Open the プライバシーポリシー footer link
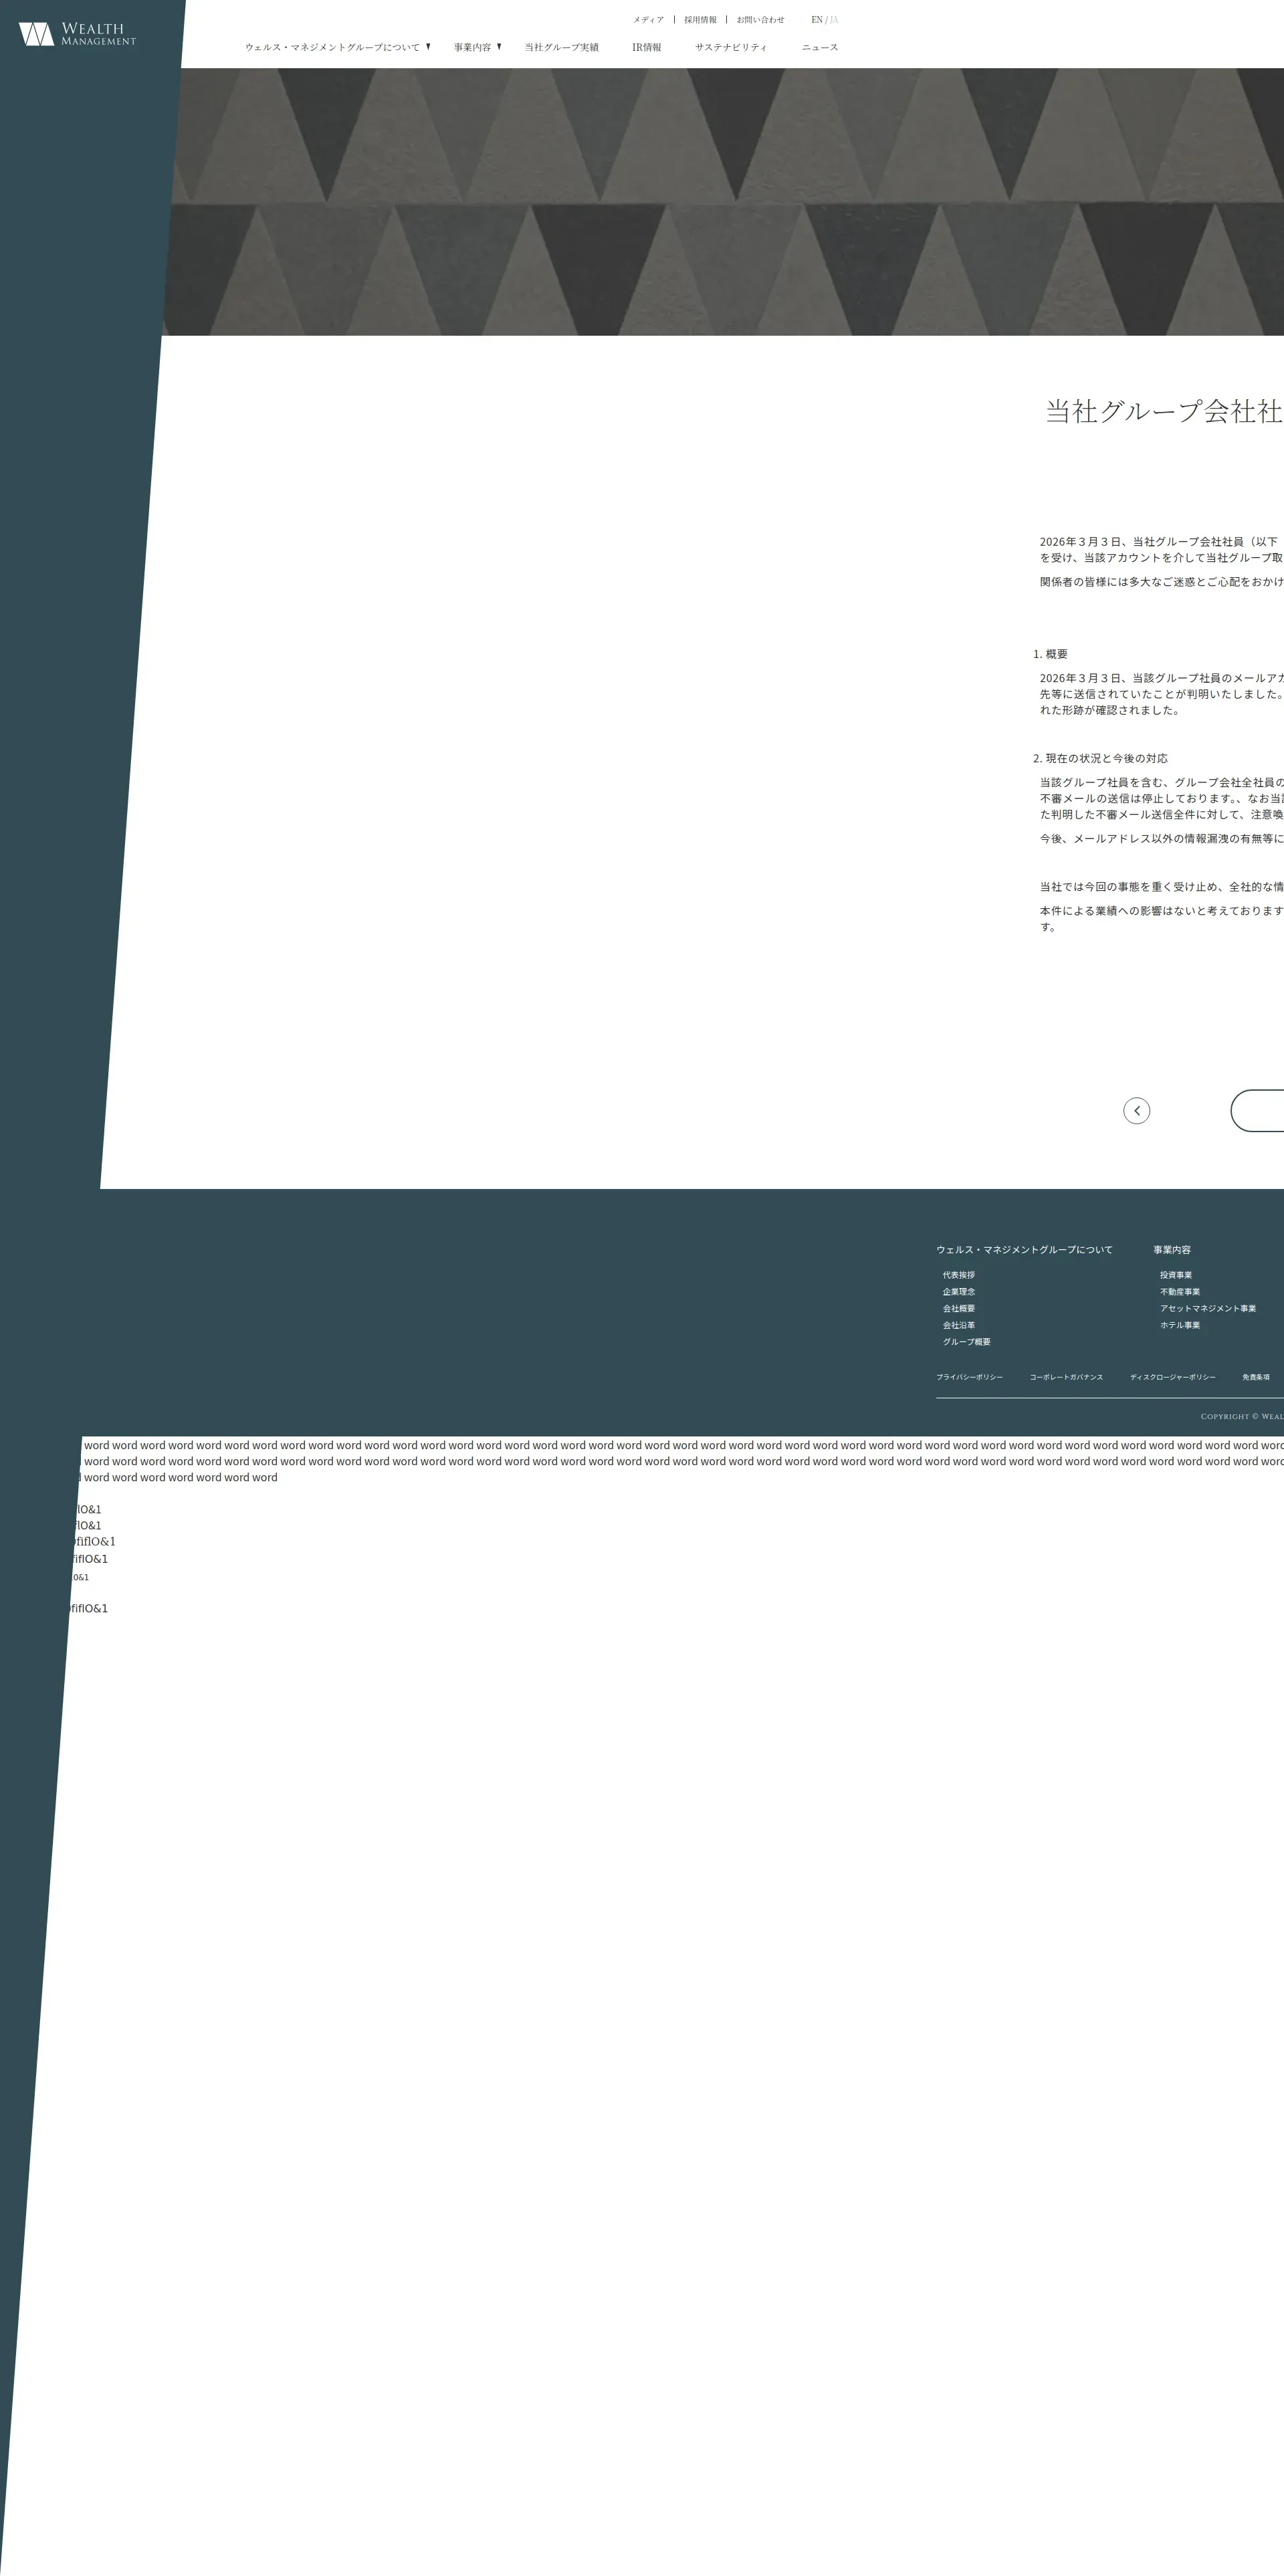 (969, 1377)
